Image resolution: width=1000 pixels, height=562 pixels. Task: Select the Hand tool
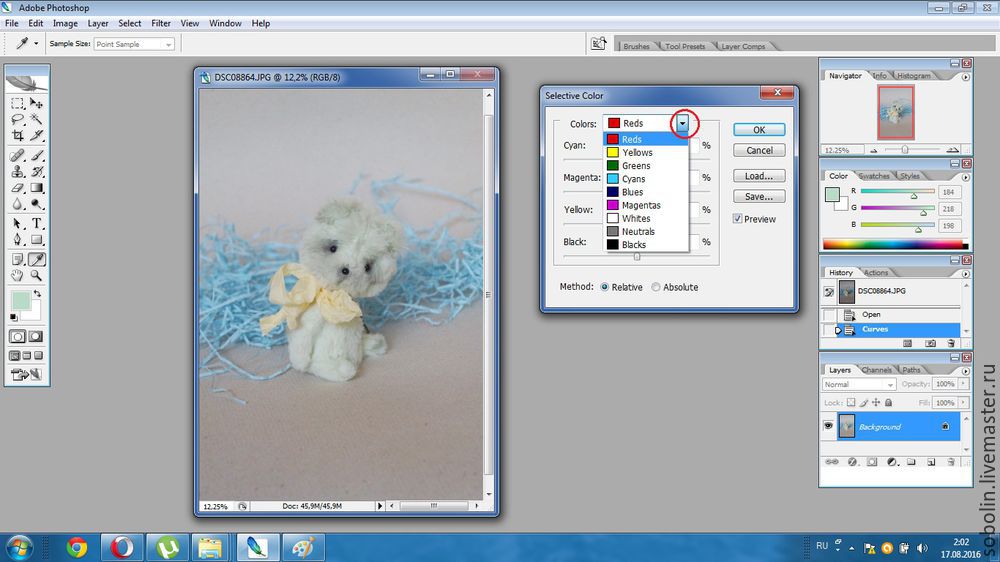click(x=17, y=276)
